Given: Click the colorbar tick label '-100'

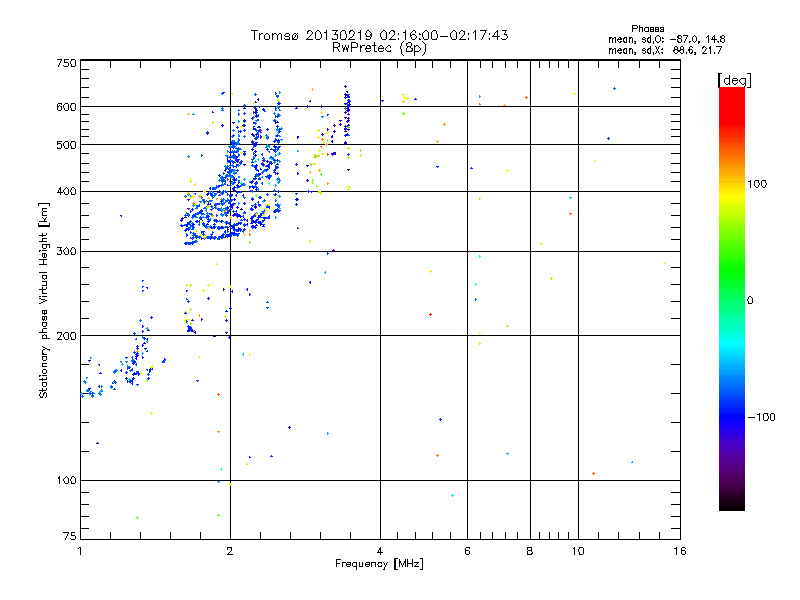Looking at the screenshot, I should [x=761, y=417].
